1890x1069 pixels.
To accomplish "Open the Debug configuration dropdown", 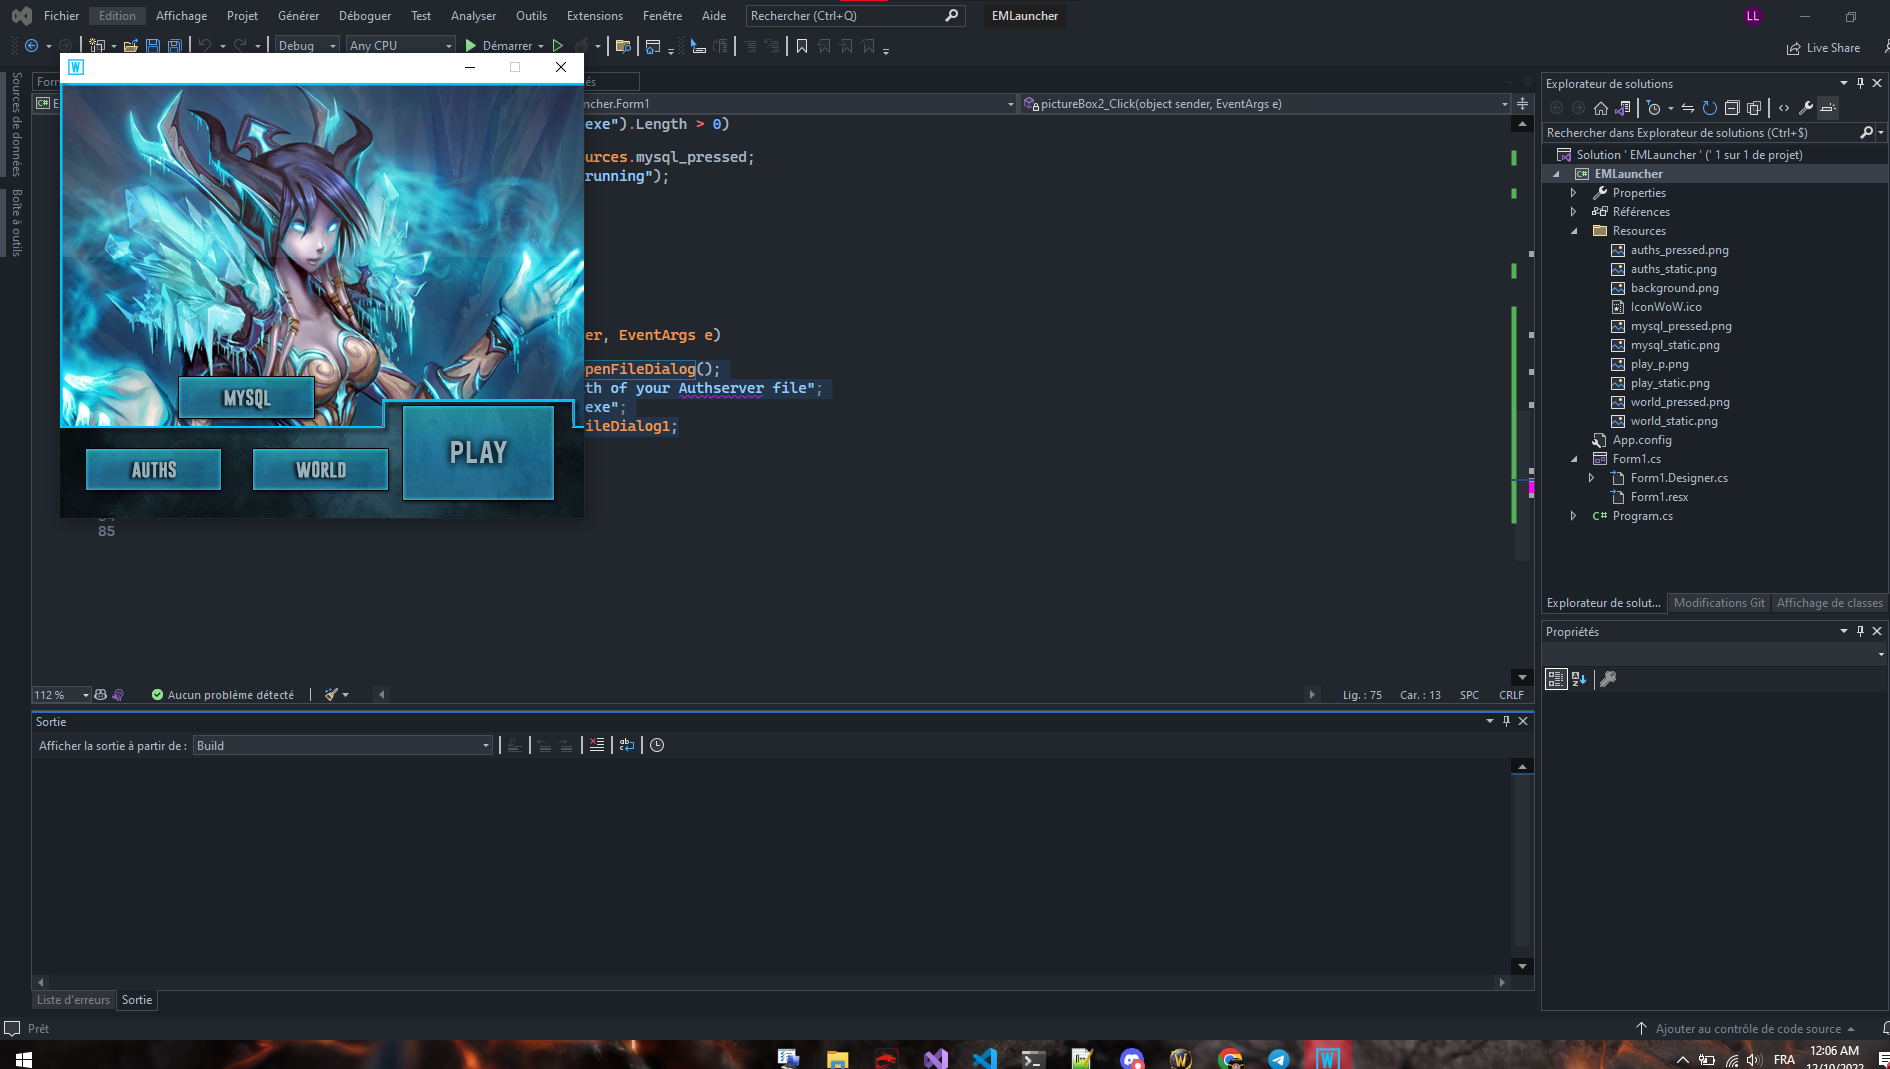I will pos(307,46).
